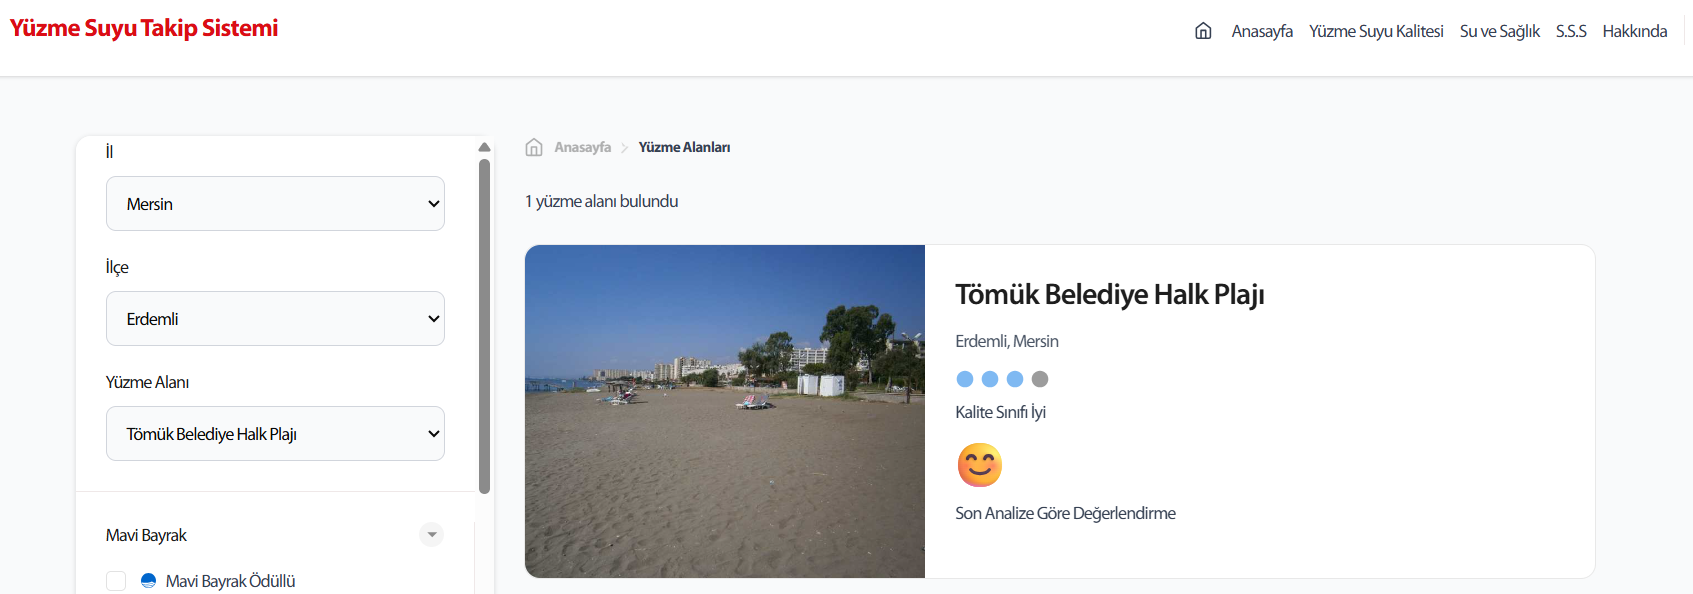Click the 'Mavi Bayrak' section label
This screenshot has height=594, width=1693.
click(x=146, y=535)
